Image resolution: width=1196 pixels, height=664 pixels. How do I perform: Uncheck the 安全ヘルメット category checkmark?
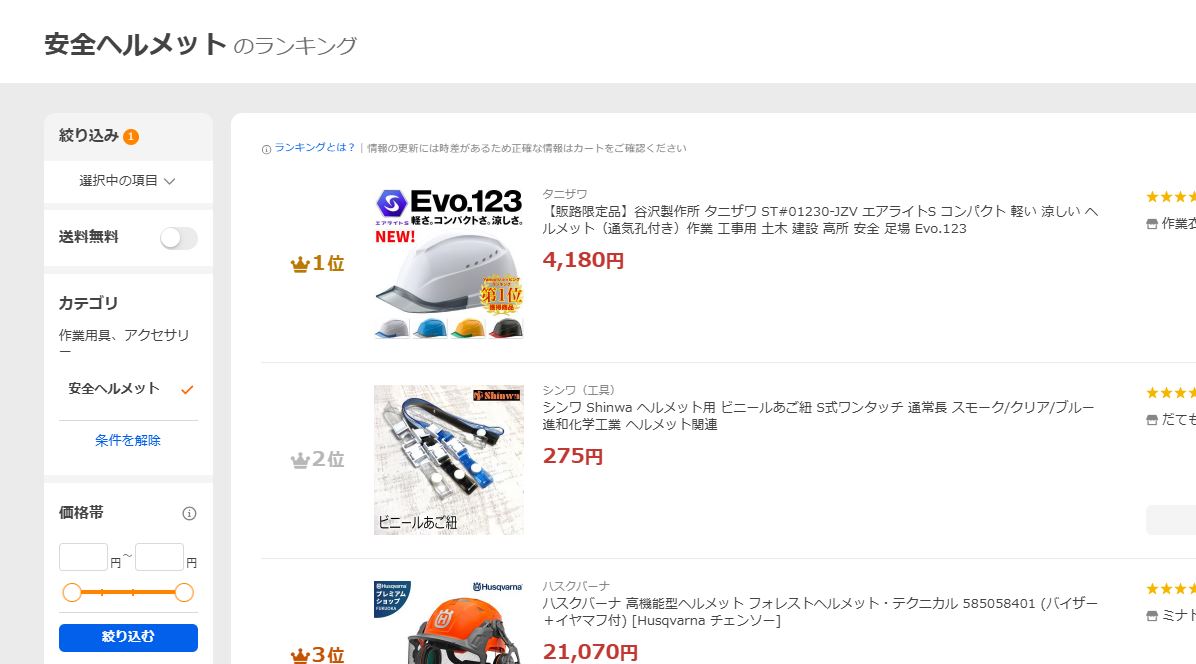coord(187,390)
